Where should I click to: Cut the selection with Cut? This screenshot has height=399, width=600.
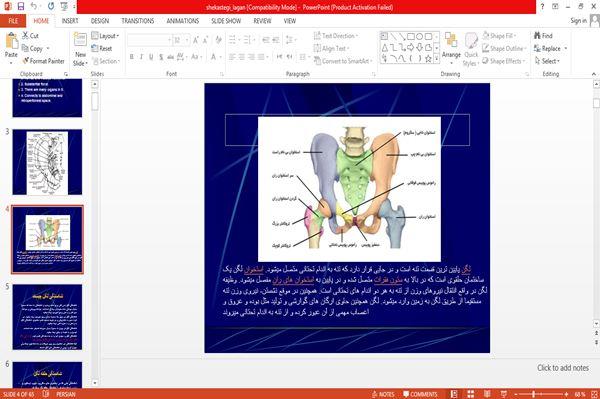coord(30,36)
